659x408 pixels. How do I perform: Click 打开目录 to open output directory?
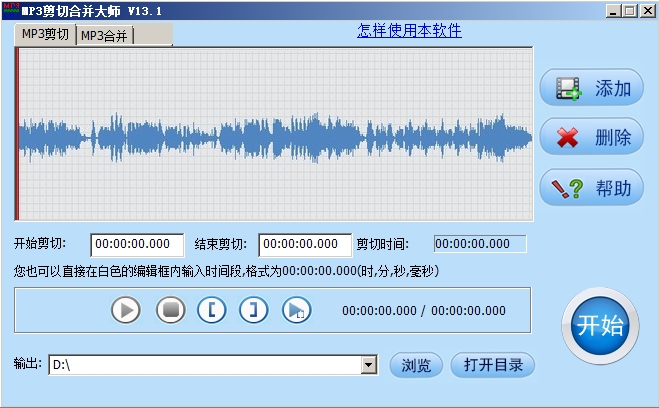click(x=493, y=366)
